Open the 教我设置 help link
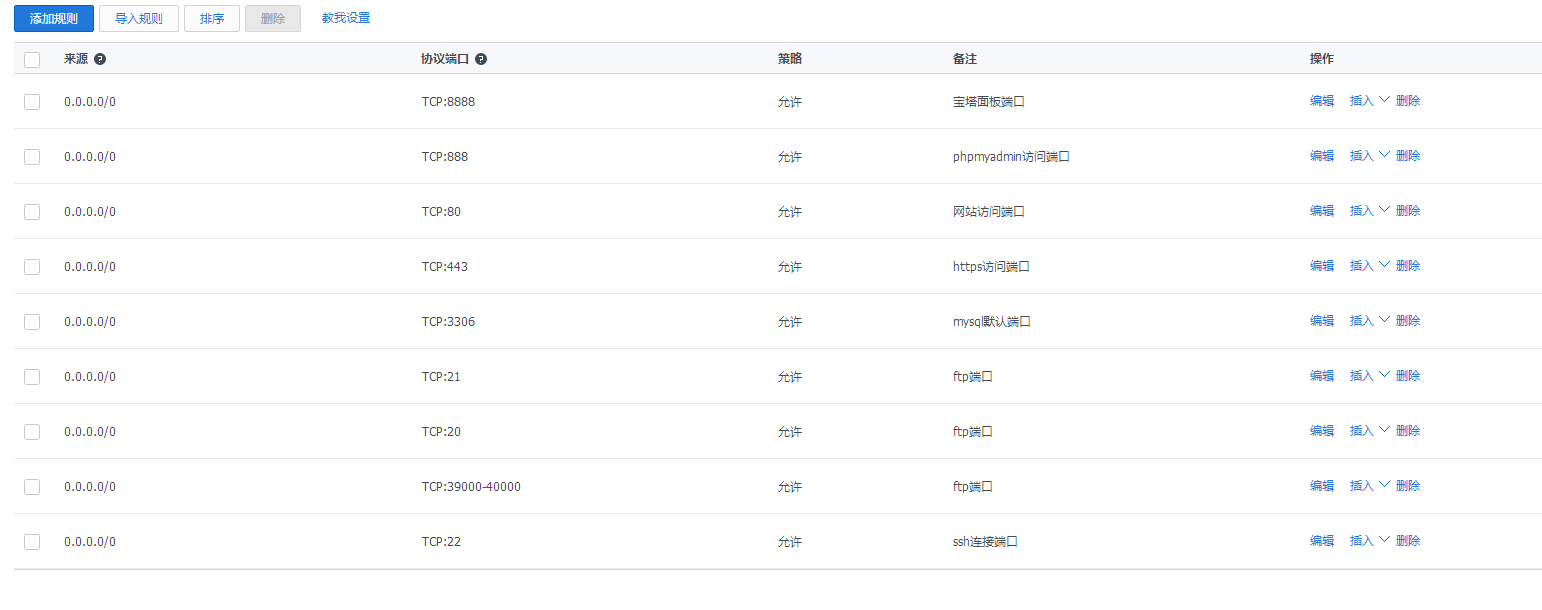The width and height of the screenshot is (1542, 610). [x=346, y=18]
